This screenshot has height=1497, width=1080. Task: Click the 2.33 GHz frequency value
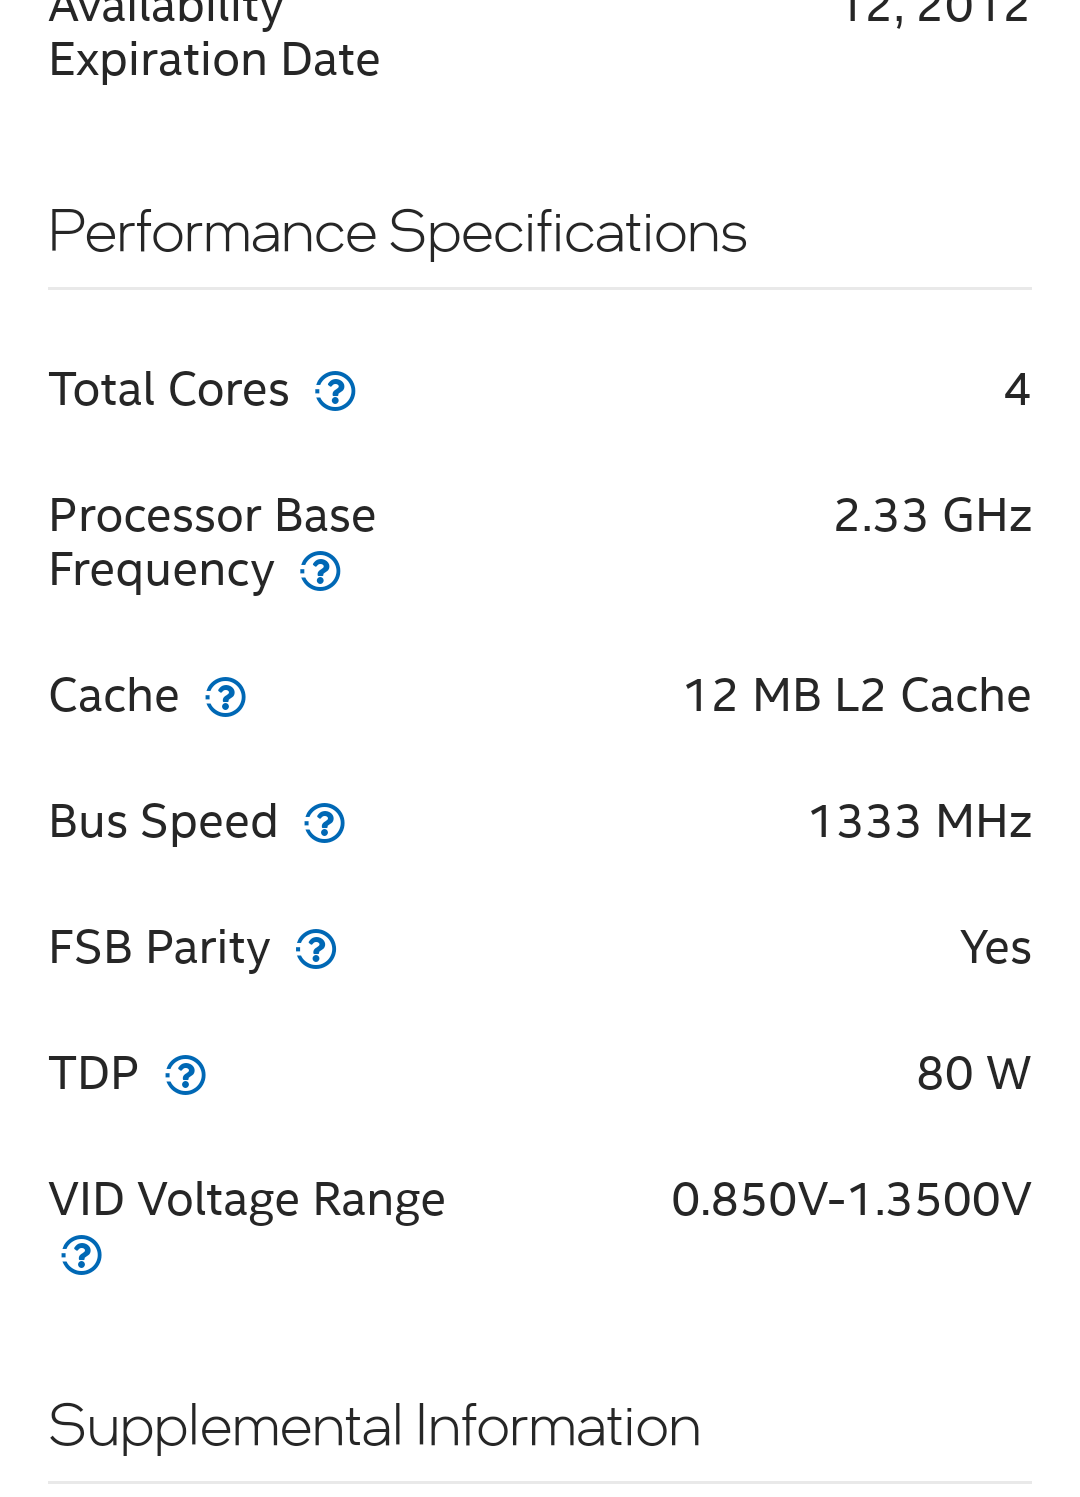click(x=932, y=516)
